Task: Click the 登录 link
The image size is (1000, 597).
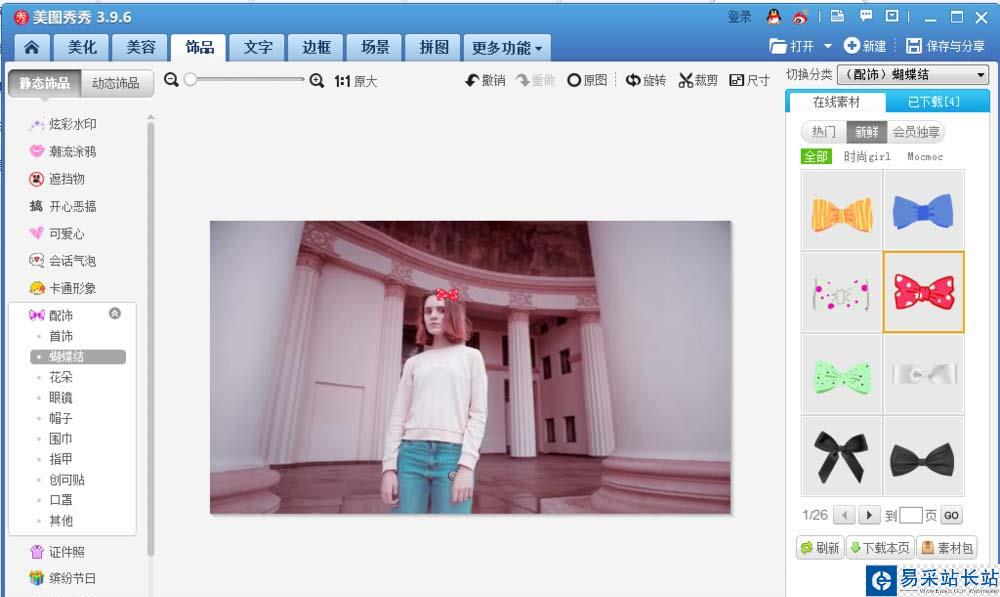Action: [x=740, y=17]
